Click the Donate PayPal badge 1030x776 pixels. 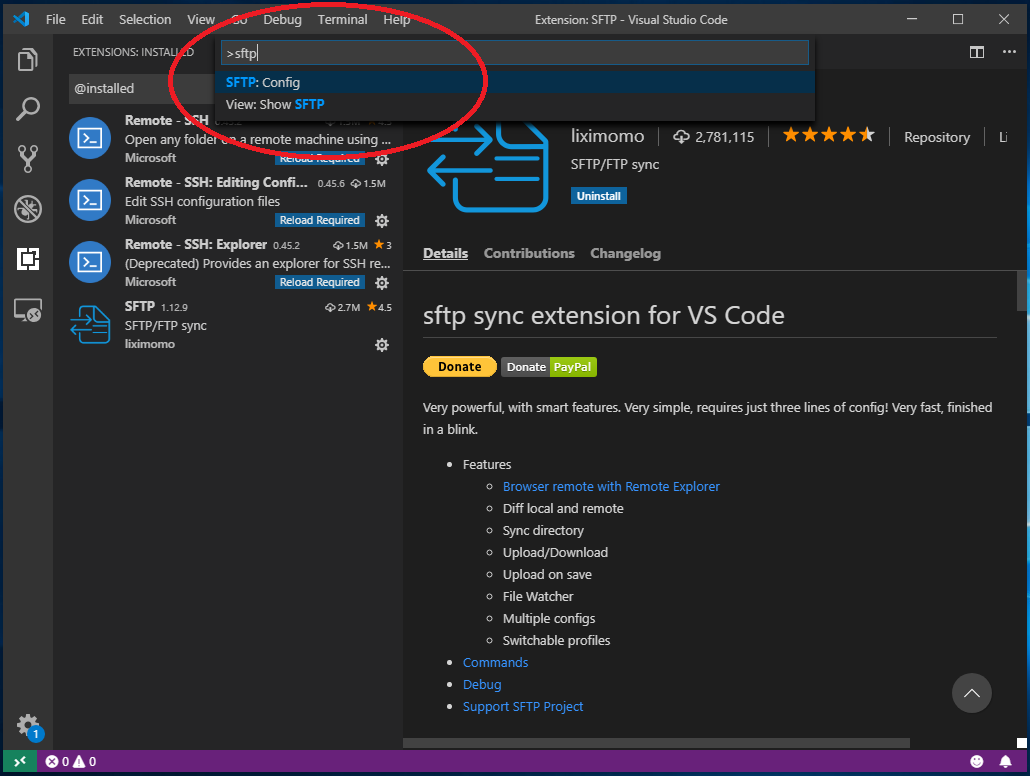(x=549, y=367)
